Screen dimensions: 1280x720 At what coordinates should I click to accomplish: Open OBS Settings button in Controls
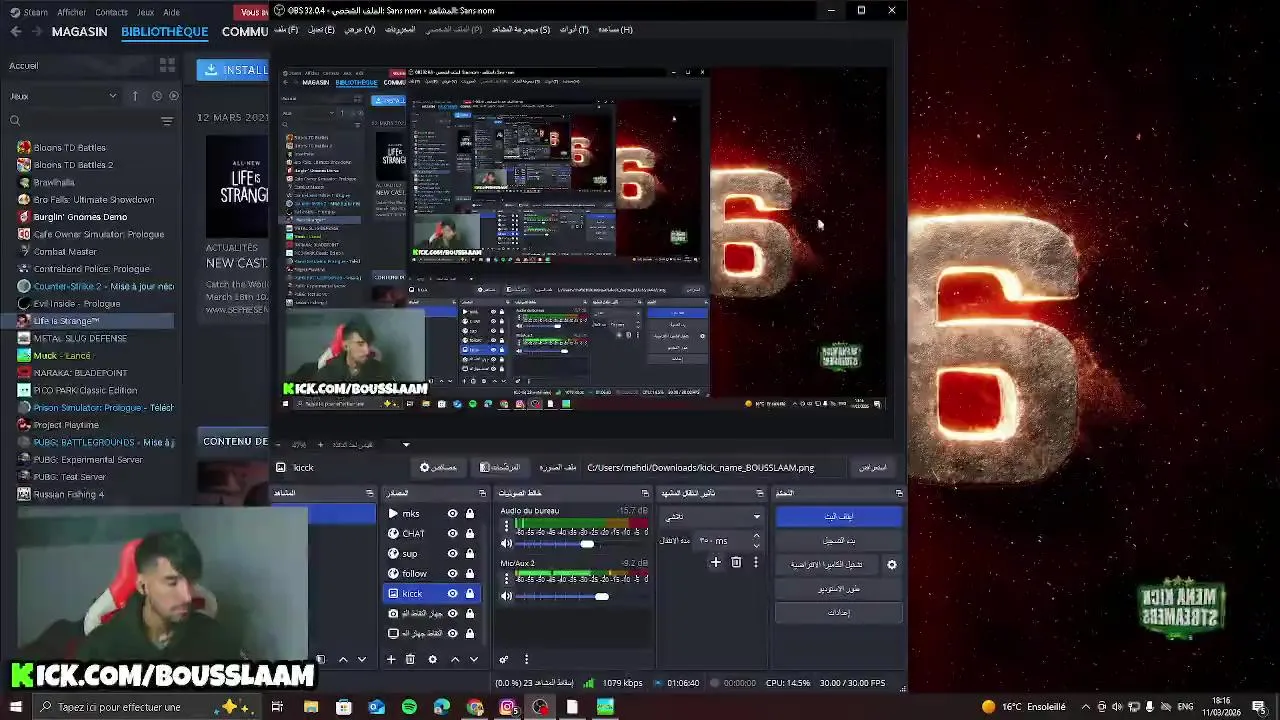[838, 612]
